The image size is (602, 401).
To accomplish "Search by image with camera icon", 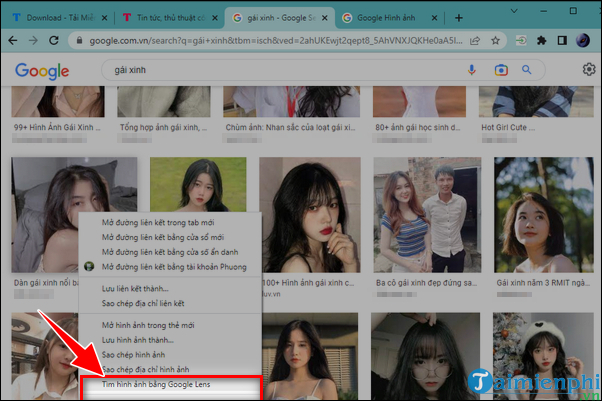I will [x=501, y=70].
